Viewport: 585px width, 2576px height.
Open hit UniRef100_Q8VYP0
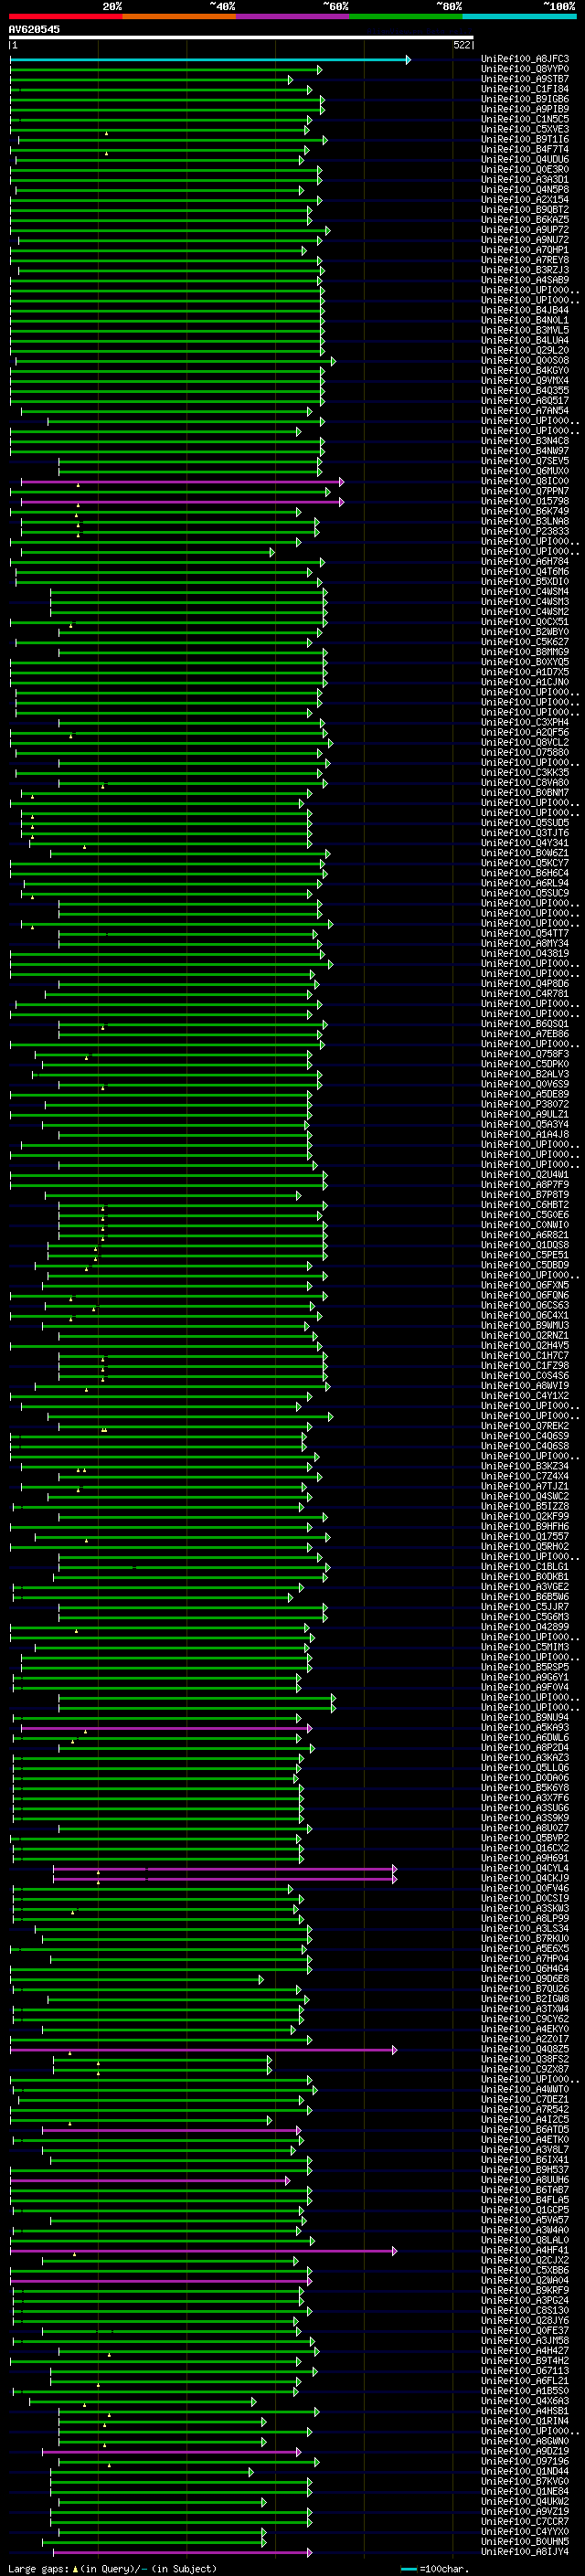coord(525,69)
